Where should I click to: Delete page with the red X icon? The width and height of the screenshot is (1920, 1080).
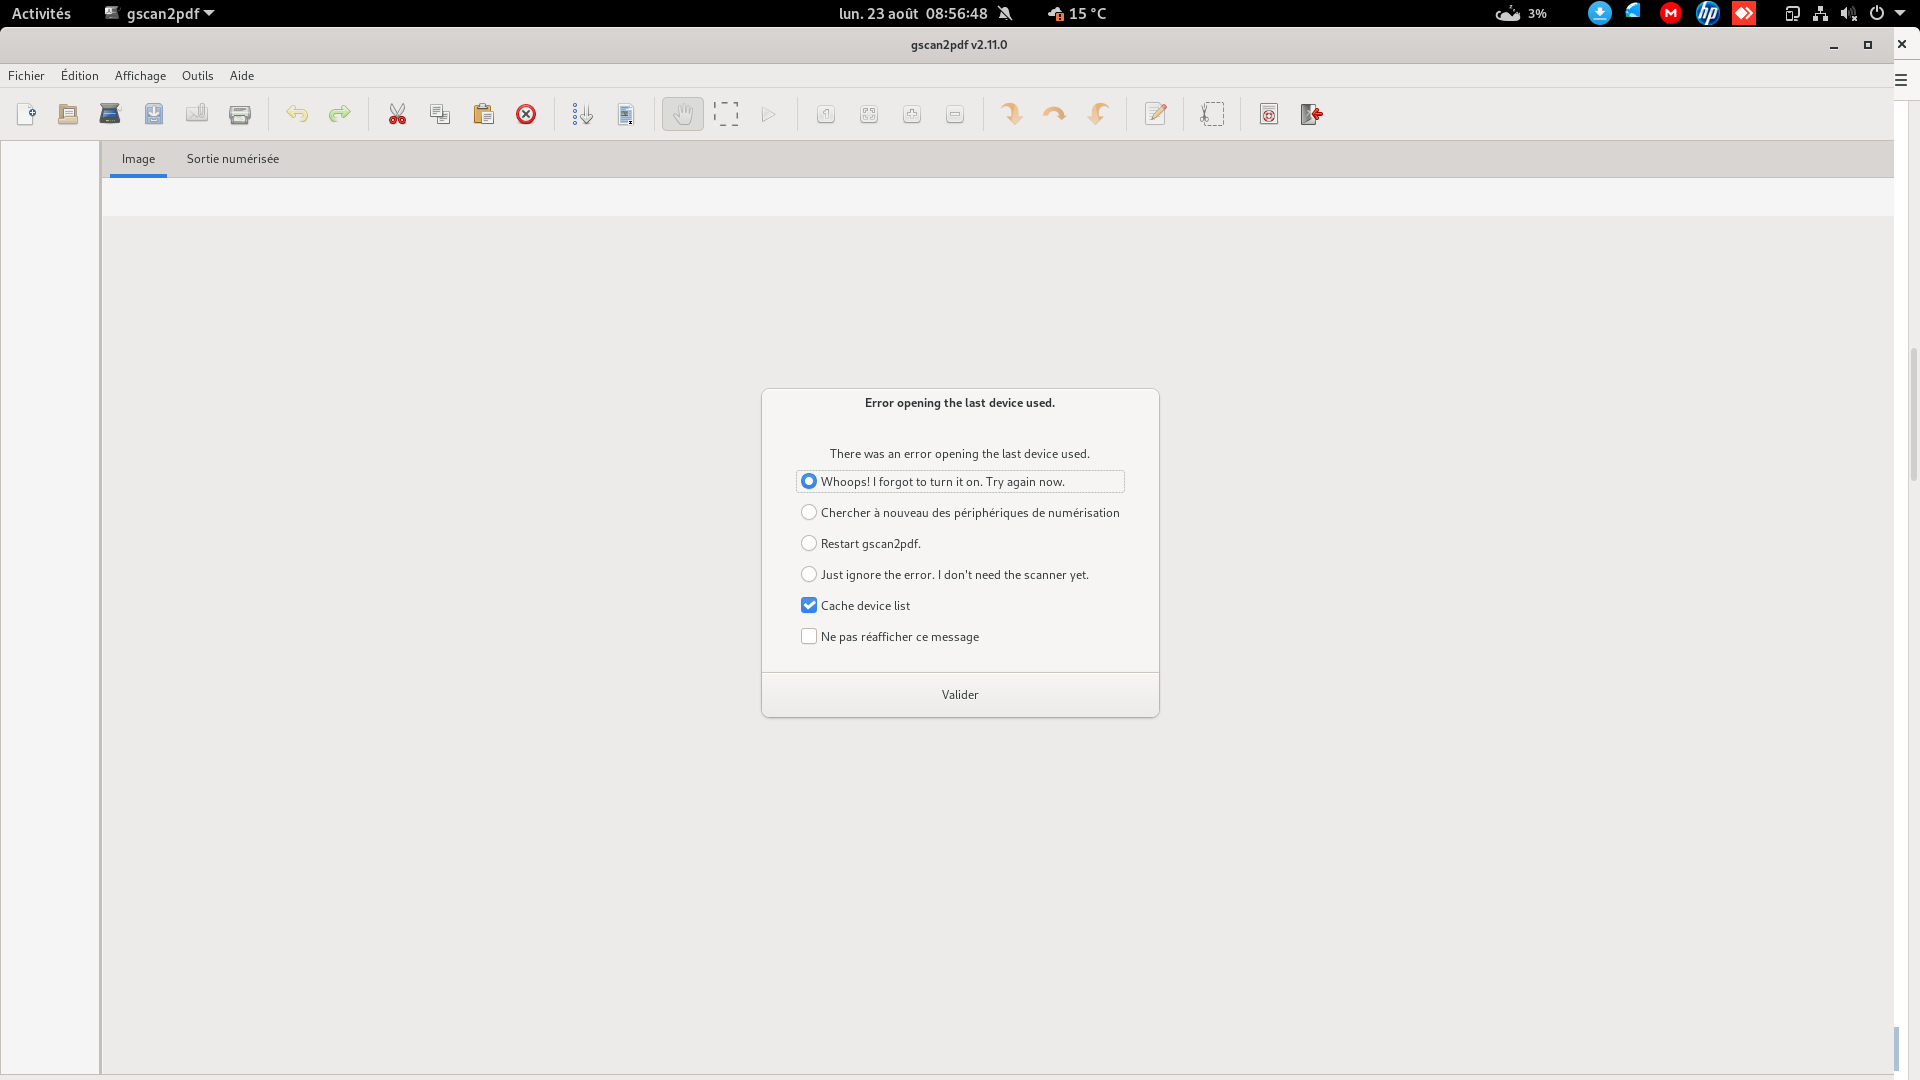(526, 114)
